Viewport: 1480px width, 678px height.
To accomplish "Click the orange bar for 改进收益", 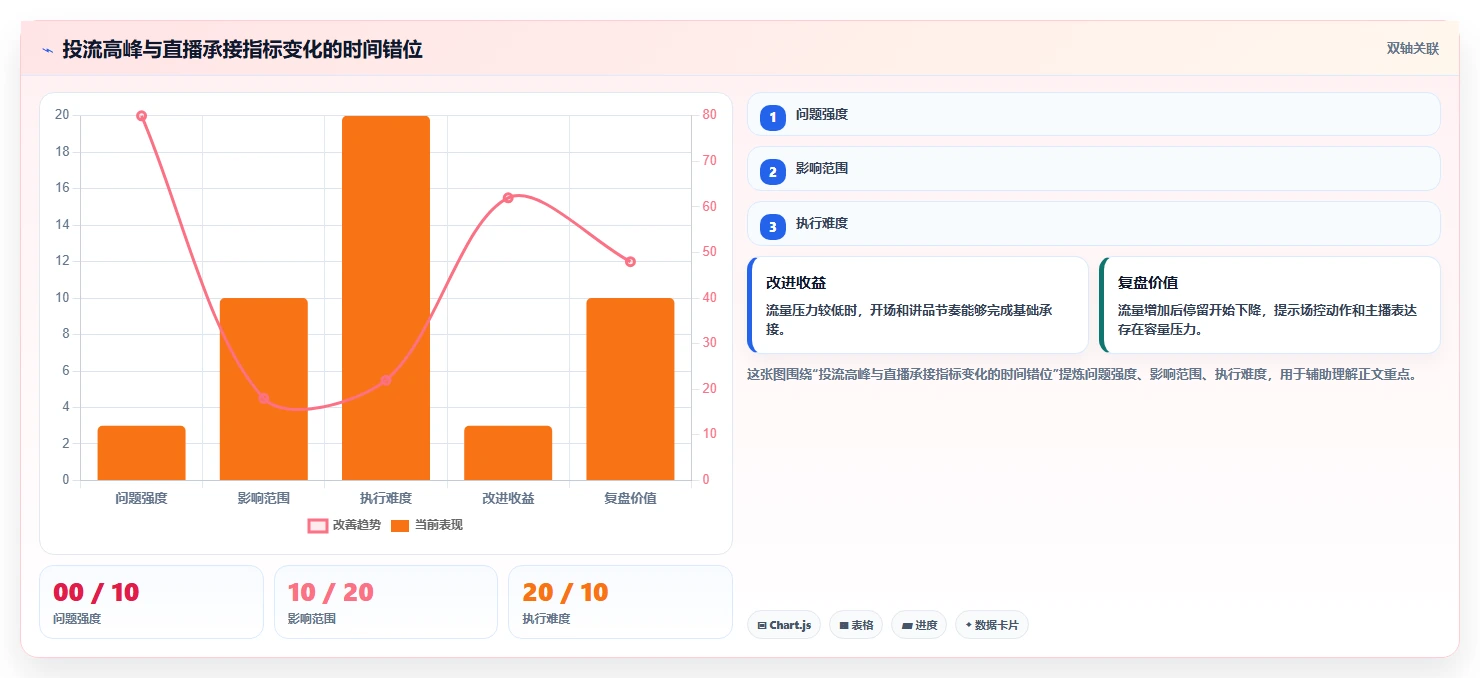I will coord(508,453).
